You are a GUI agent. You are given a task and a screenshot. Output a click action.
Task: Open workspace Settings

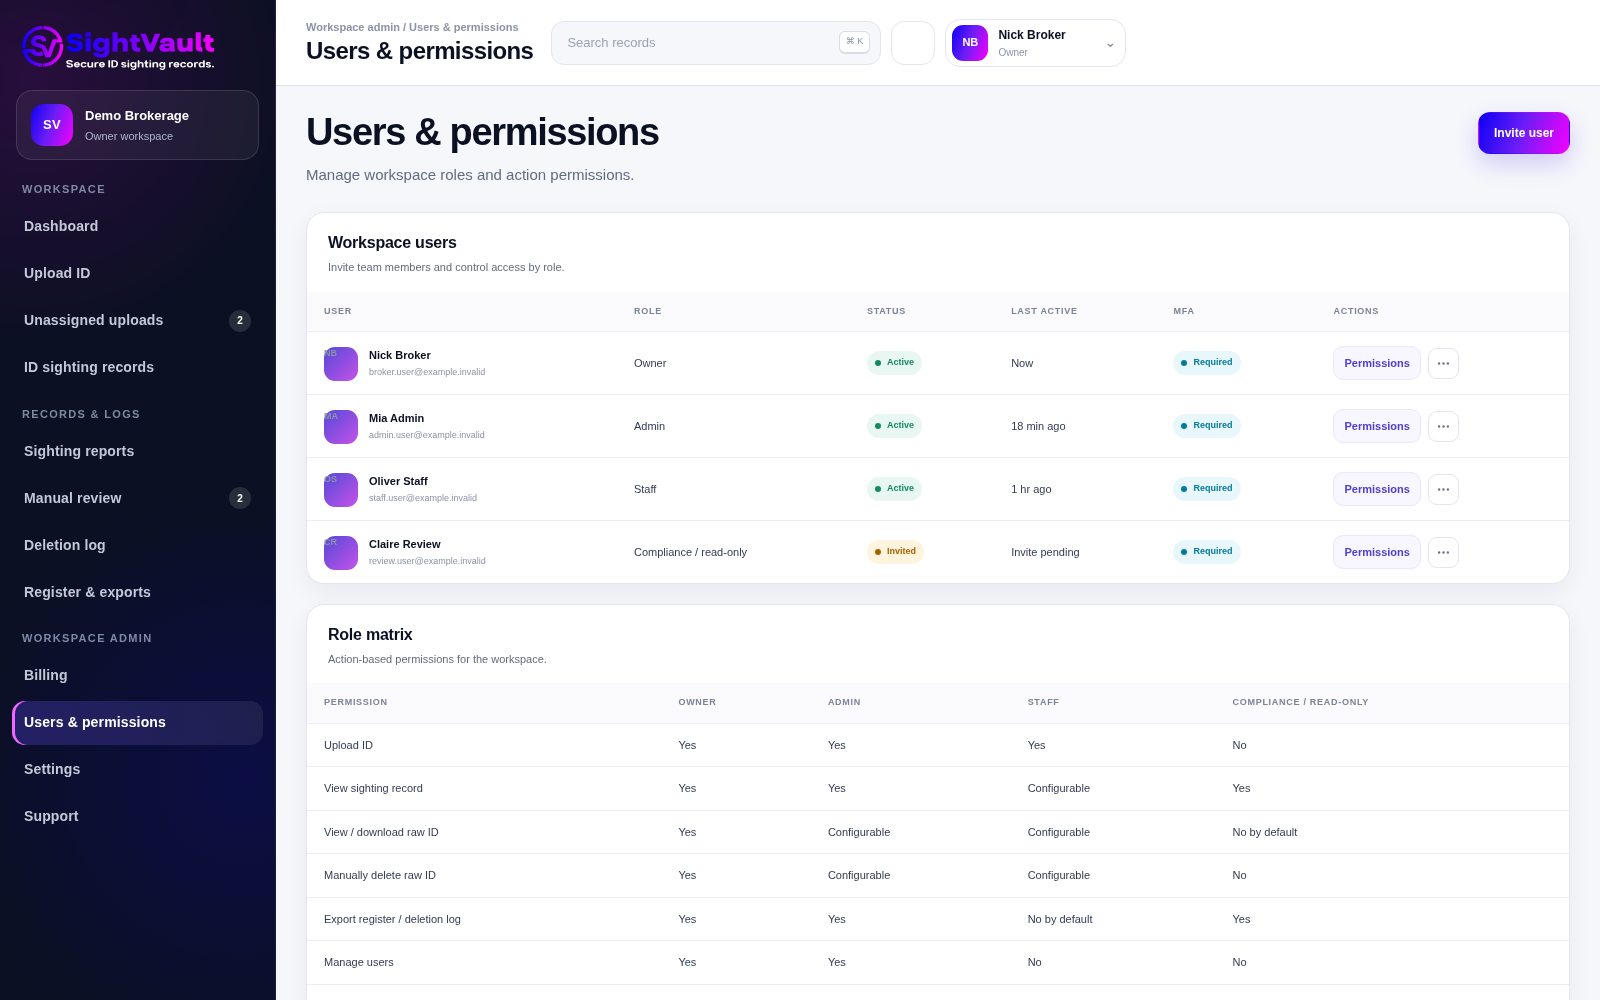pos(137,769)
